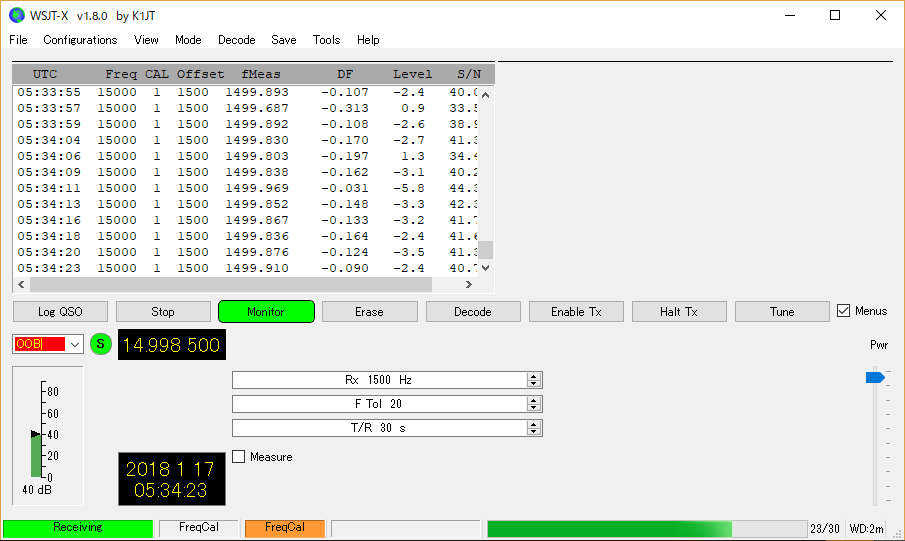
Task: Increase the F Tol 20 value
Action: coord(534,401)
